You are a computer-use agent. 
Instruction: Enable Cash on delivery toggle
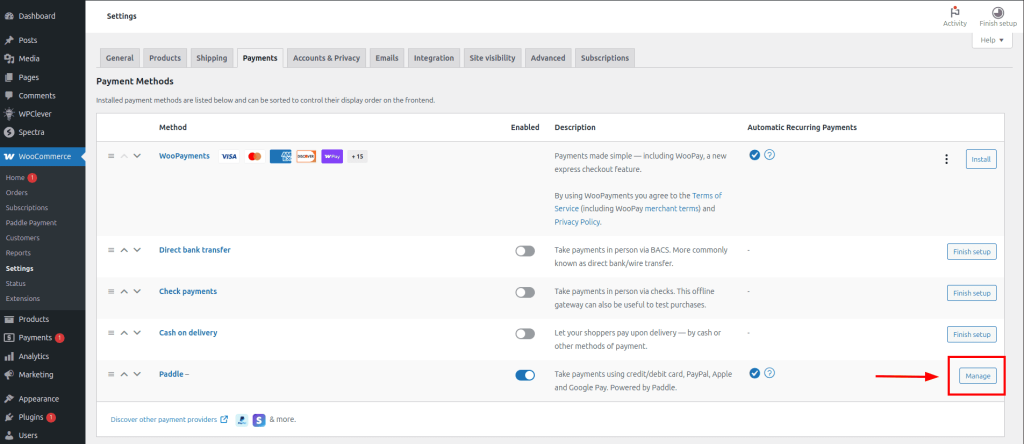(x=525, y=334)
